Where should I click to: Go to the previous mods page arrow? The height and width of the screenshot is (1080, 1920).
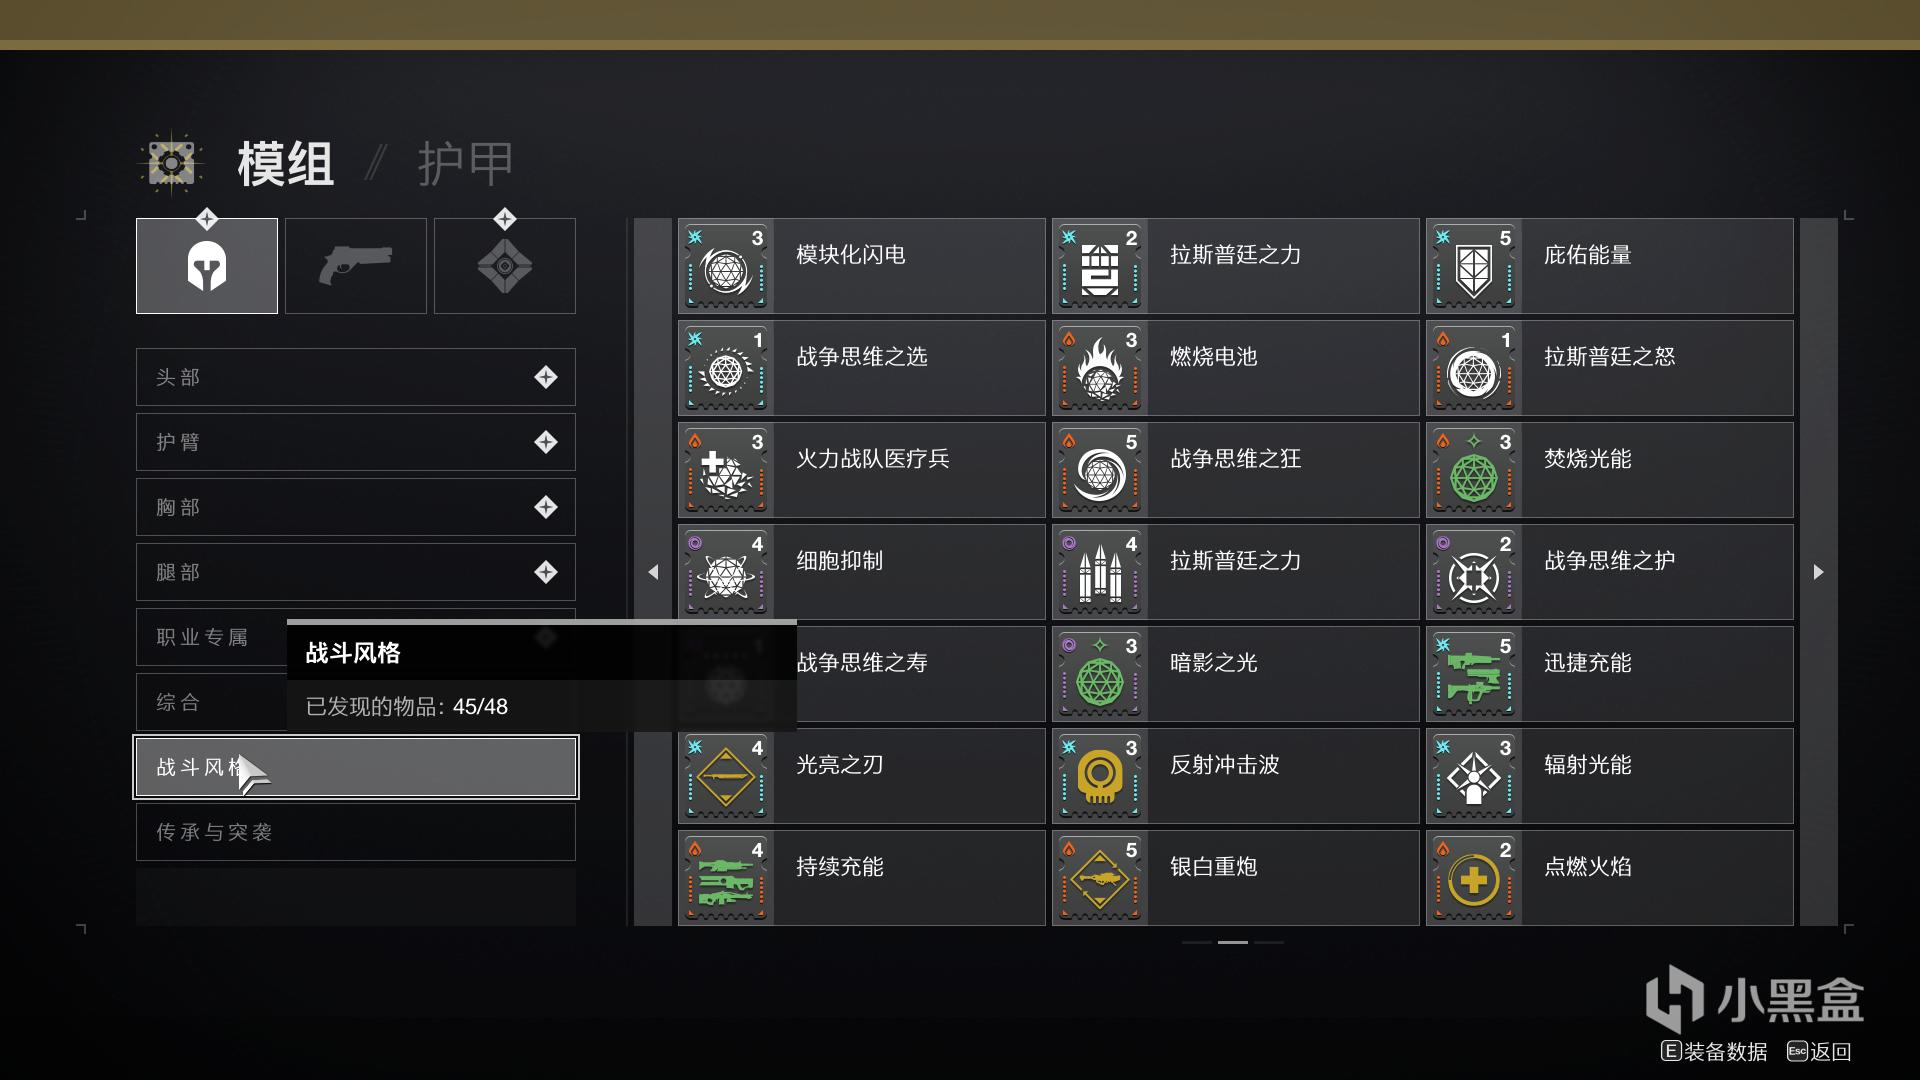tap(653, 572)
